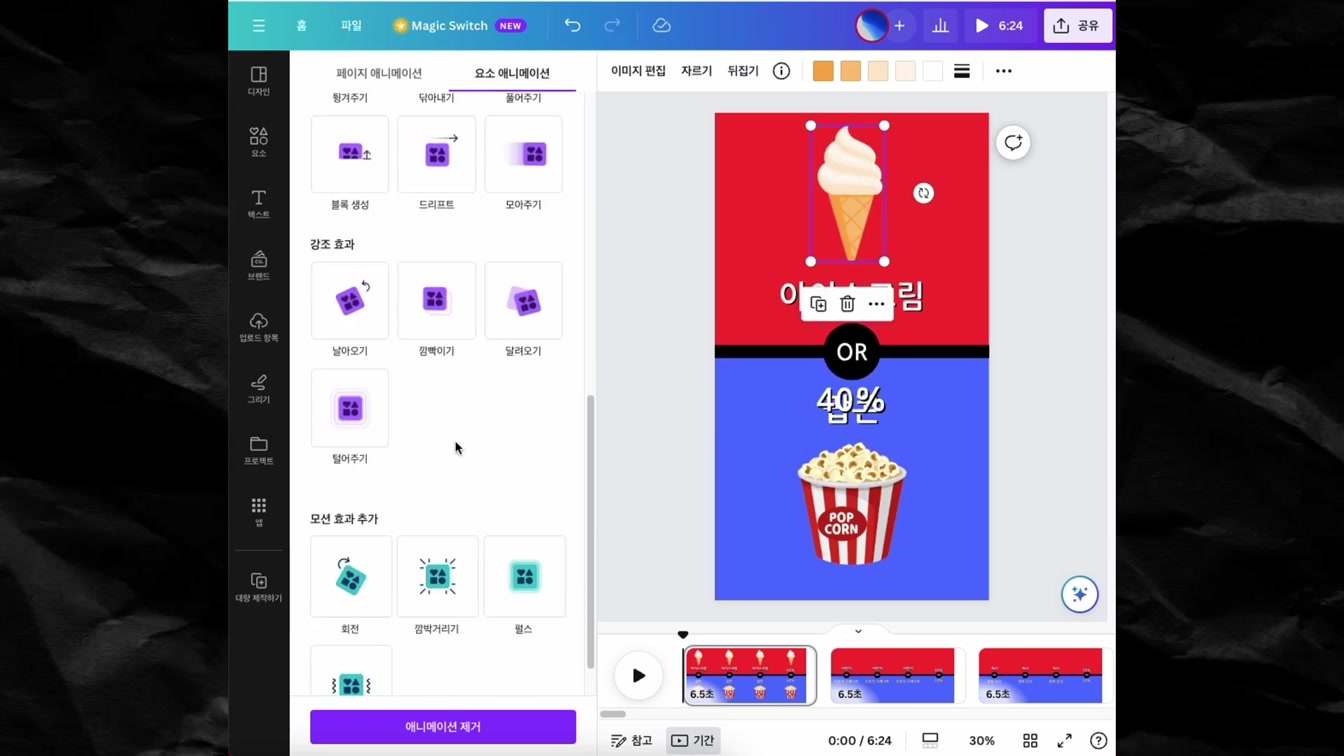The height and width of the screenshot is (756, 1344).
Task: Switch to 요소 애니메이션 tab
Action: coord(512,73)
